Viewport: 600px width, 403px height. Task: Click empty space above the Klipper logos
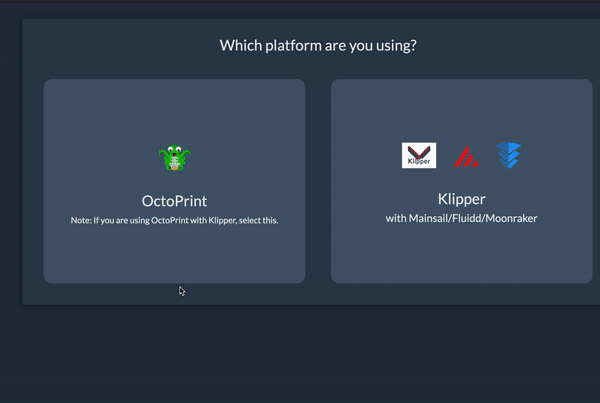point(461,110)
